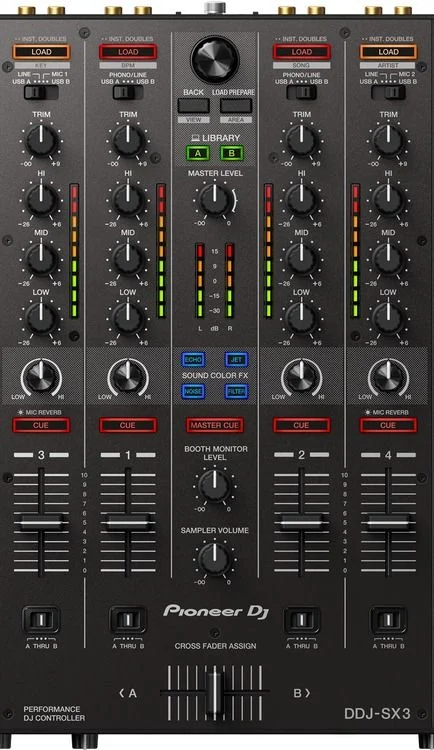
Task: Click the channel 2 volume fader handle
Action: click(x=301, y=523)
